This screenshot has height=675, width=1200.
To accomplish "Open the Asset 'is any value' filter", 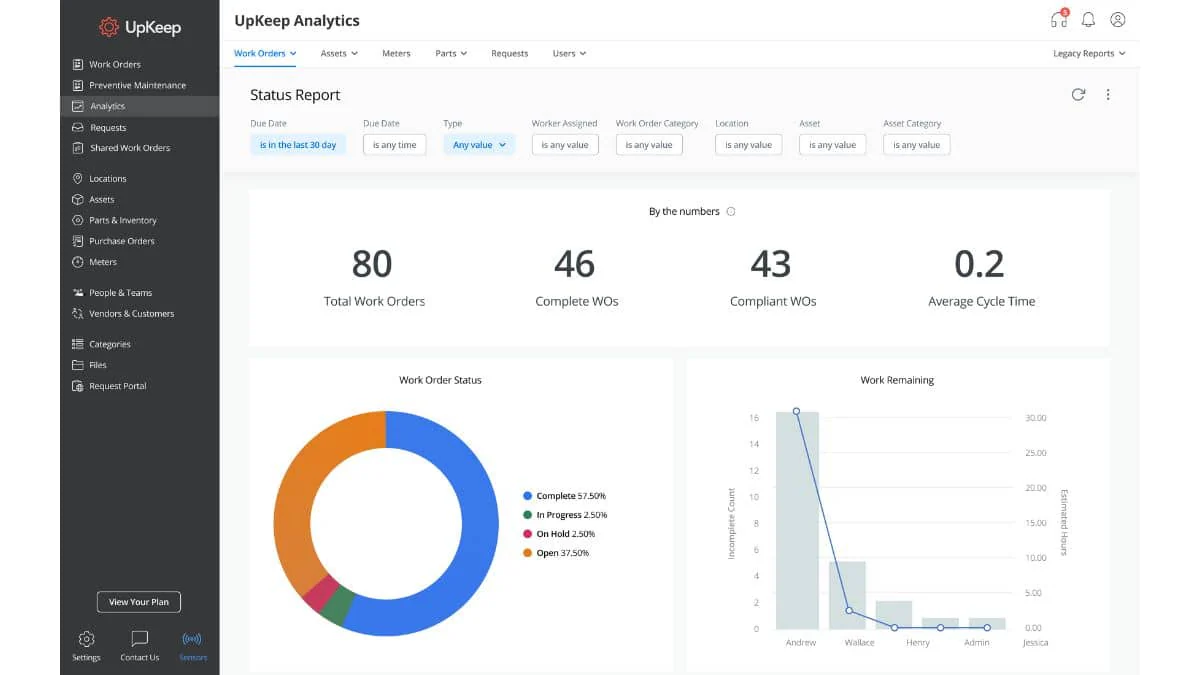I will point(832,145).
